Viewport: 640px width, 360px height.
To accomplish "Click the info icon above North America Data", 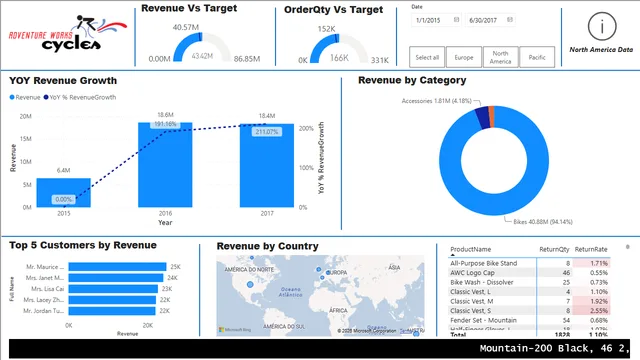I will coord(602,27).
